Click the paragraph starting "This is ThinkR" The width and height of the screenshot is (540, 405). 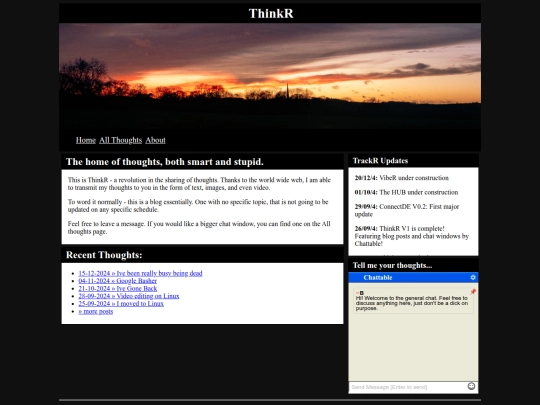pos(199,184)
